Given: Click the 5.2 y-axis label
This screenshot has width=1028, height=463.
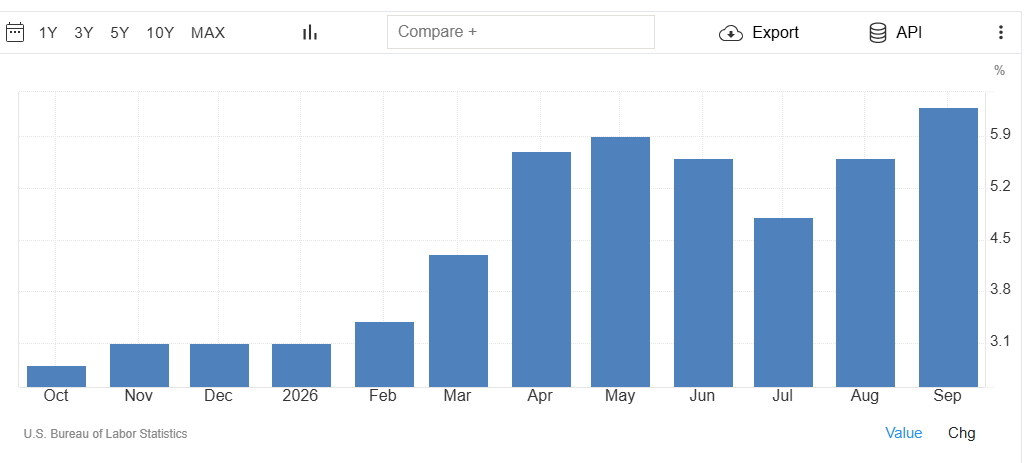Looking at the screenshot, I should point(1000,186).
